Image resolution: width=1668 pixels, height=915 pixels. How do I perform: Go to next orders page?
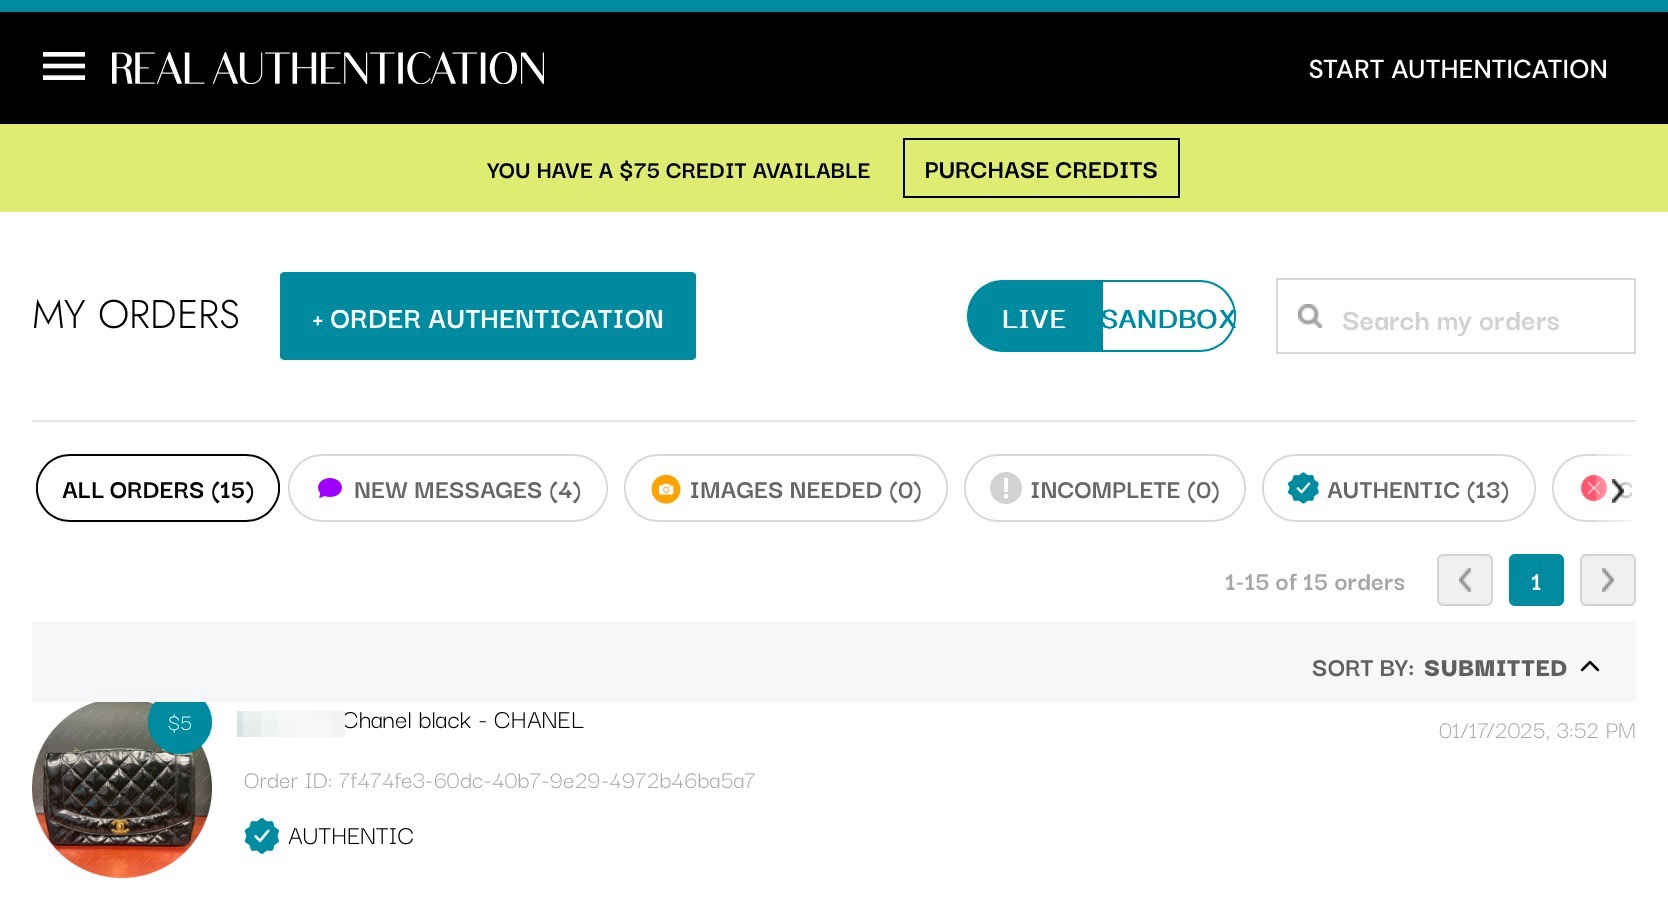point(1608,580)
